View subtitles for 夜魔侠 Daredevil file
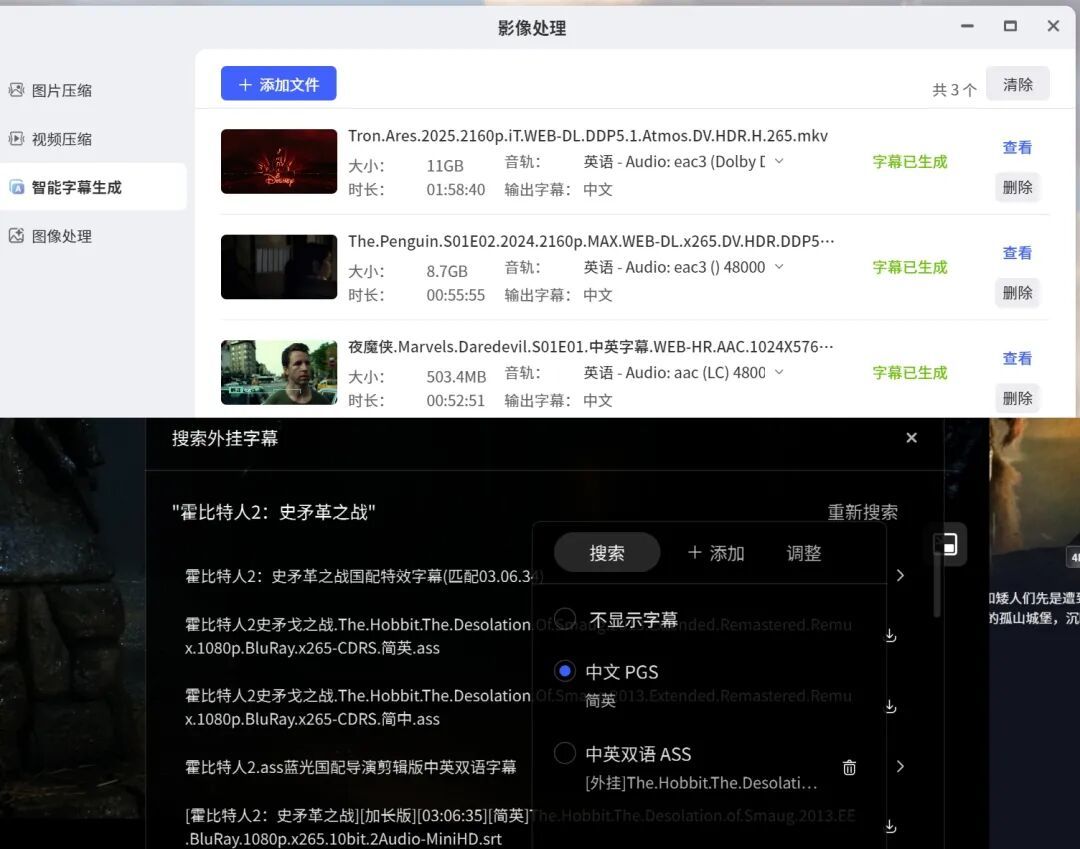Viewport: 1080px width, 849px height. click(1017, 358)
